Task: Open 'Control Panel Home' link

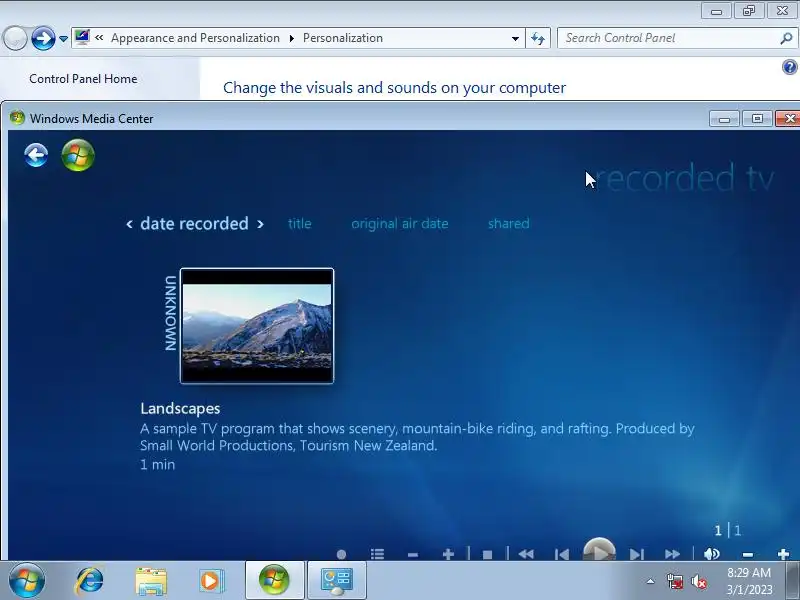Action: (x=83, y=79)
